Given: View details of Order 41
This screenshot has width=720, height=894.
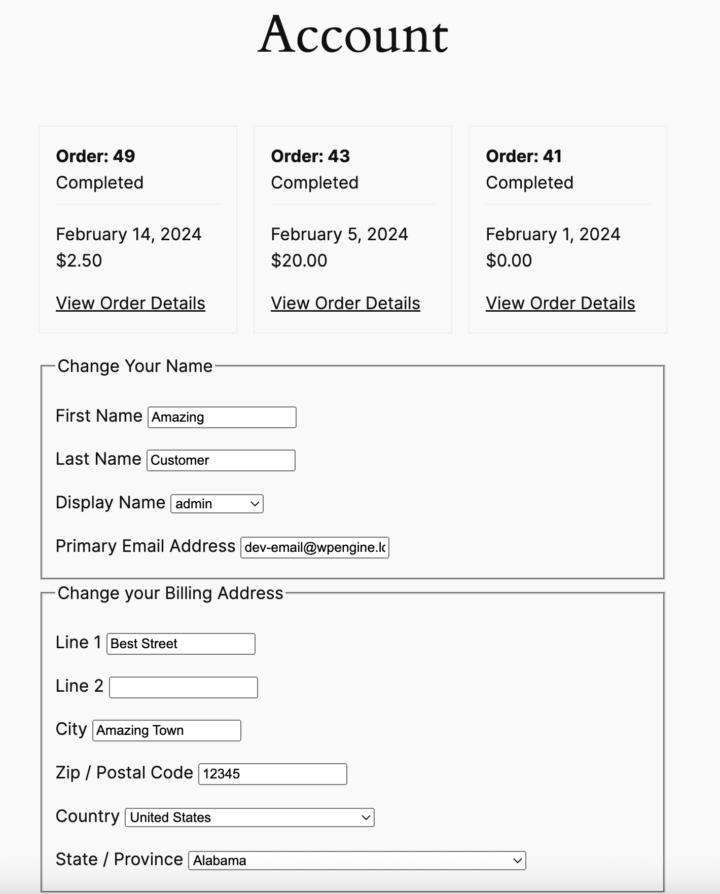Looking at the screenshot, I should pyautogui.click(x=560, y=303).
